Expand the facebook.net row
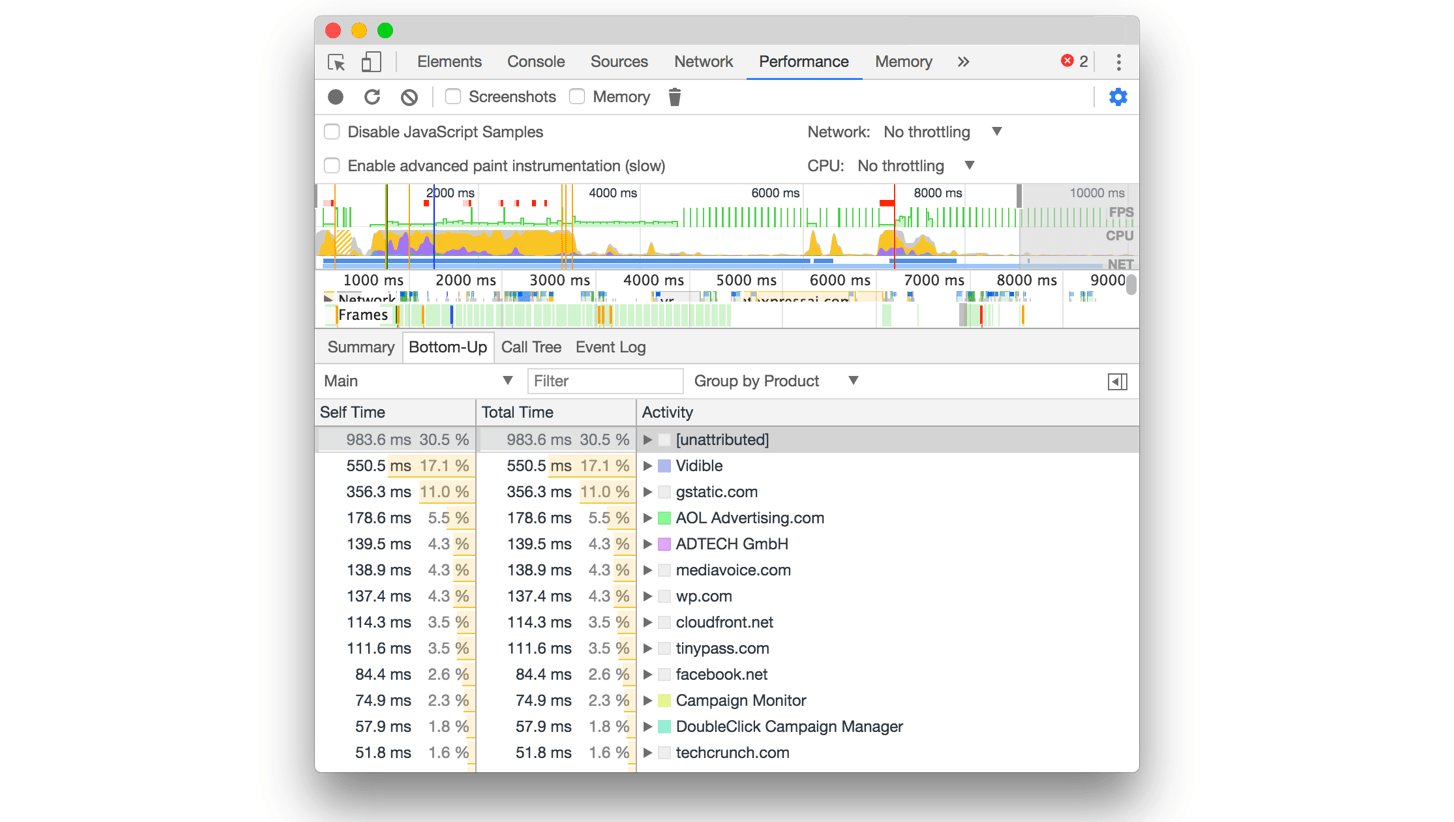The width and height of the screenshot is (1454, 822). [648, 674]
